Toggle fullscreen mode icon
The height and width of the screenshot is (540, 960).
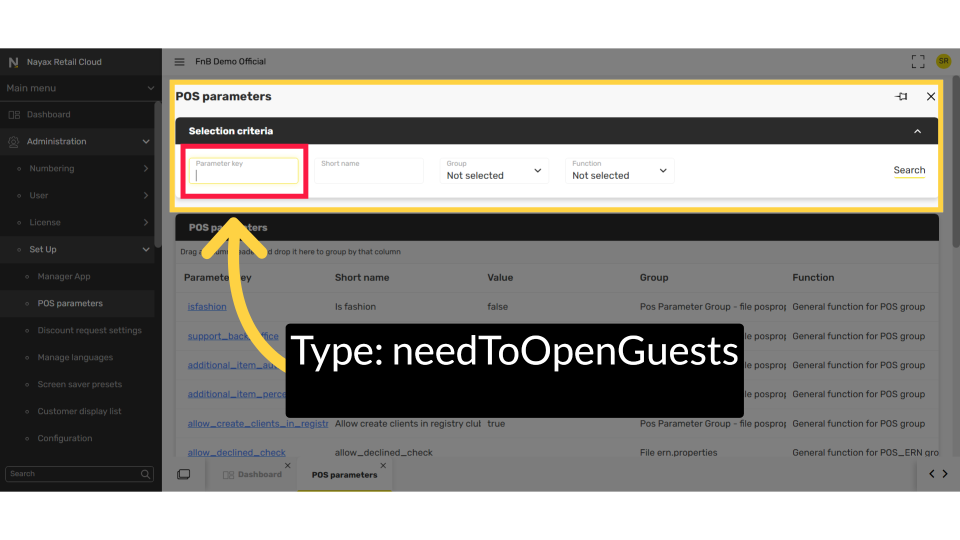click(918, 62)
